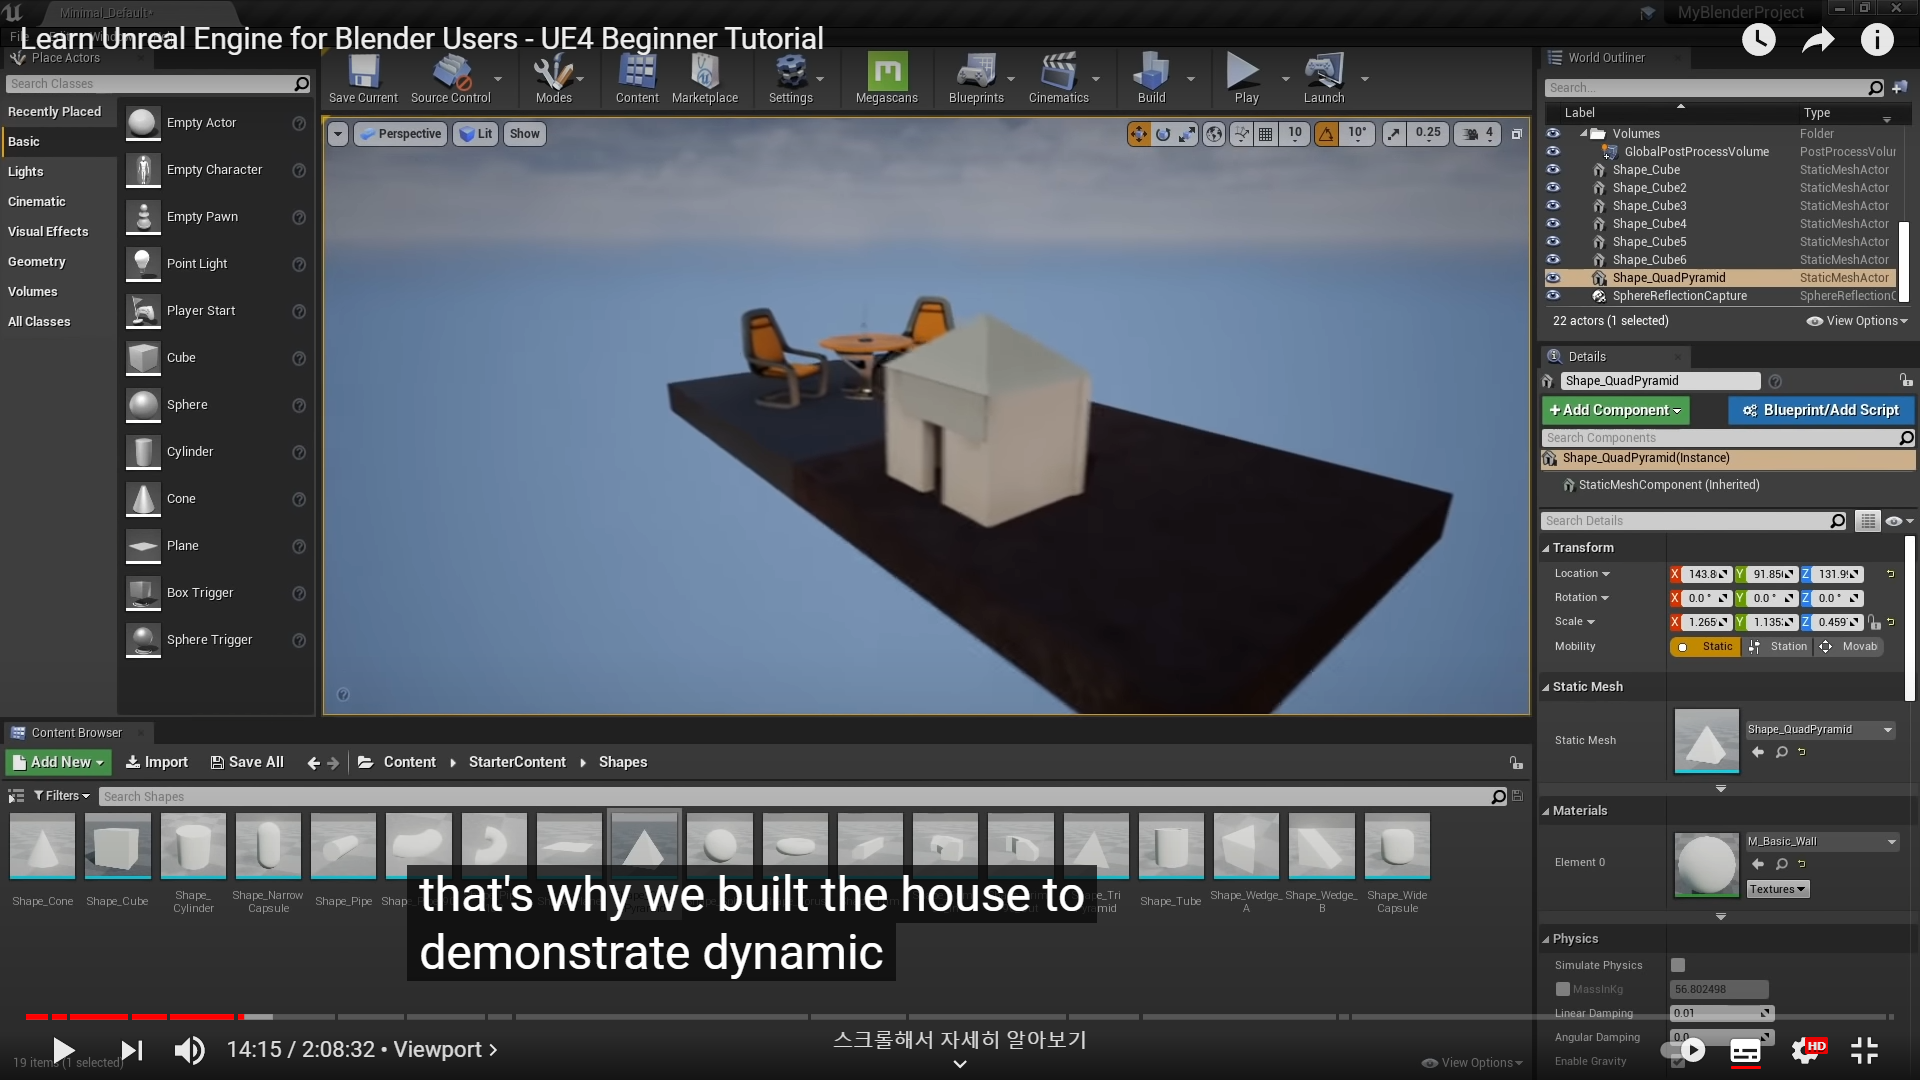Click the YouTube video progress bar

[960, 1017]
